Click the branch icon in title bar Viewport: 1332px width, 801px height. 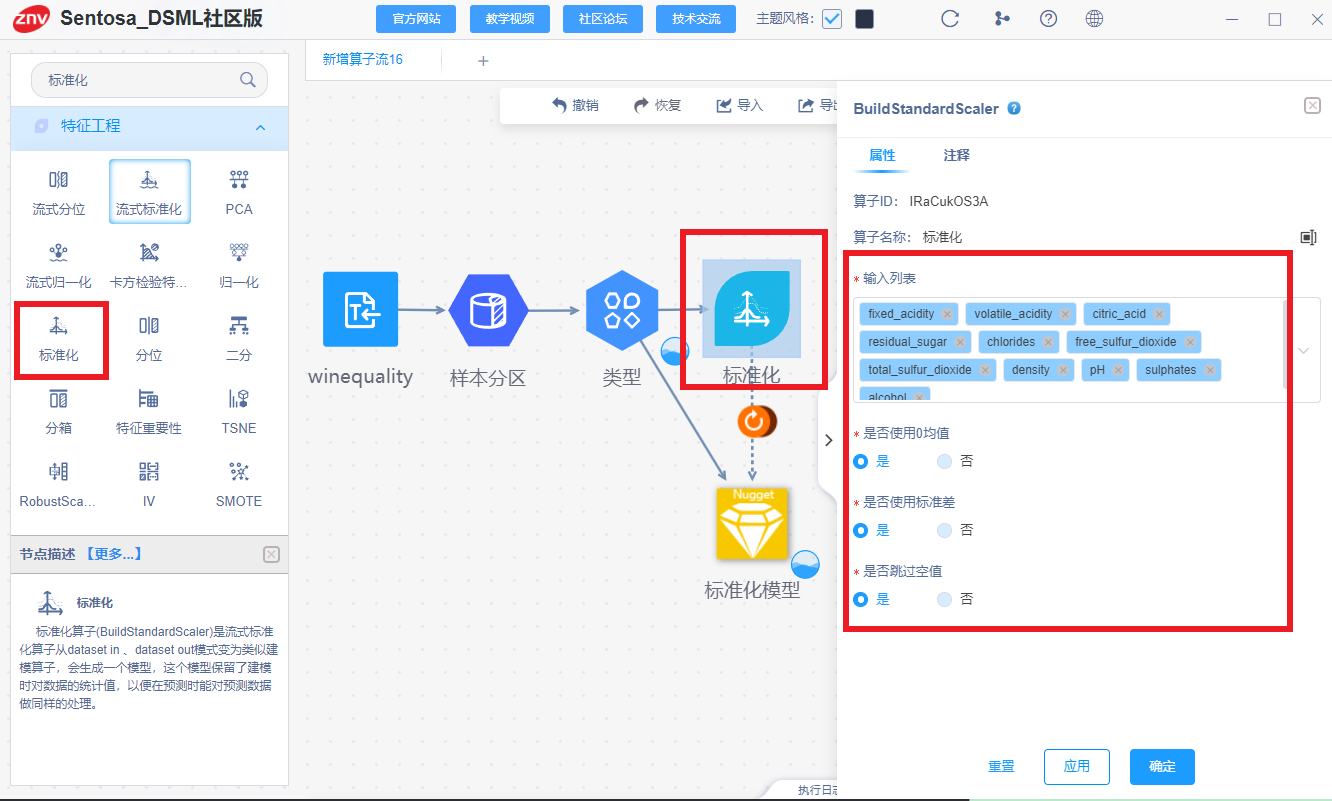1001,19
